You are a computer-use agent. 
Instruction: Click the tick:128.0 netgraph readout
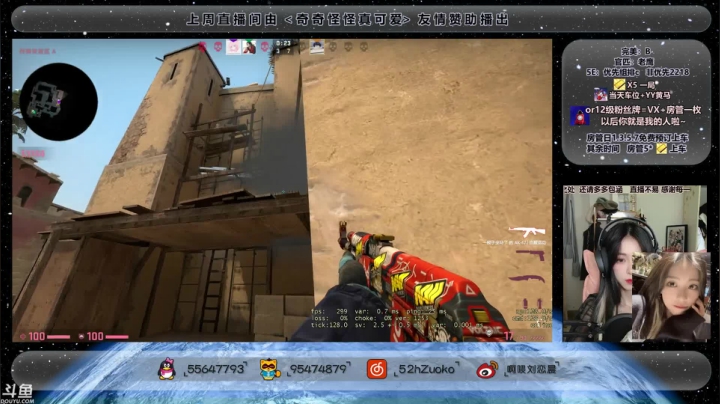[329, 325]
